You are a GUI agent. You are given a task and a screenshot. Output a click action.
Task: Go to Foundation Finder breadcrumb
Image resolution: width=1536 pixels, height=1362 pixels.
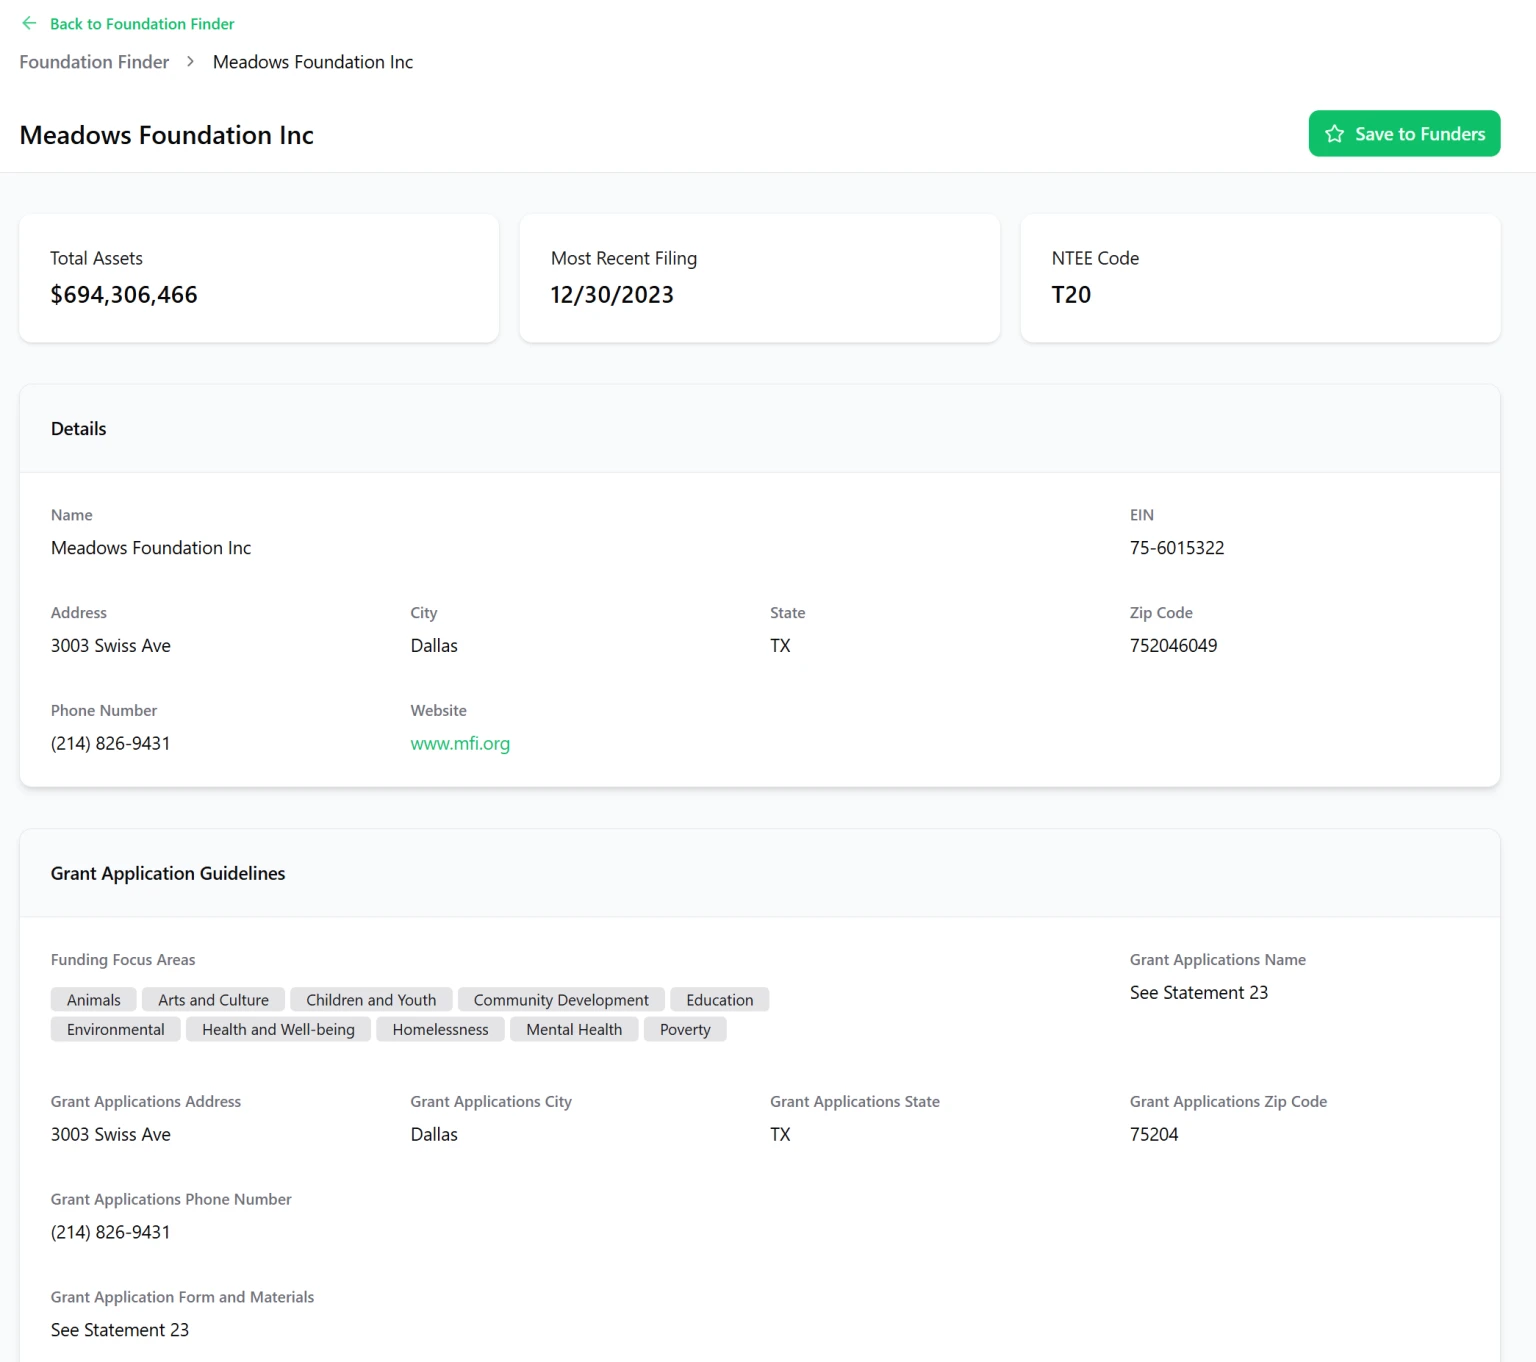click(x=94, y=62)
